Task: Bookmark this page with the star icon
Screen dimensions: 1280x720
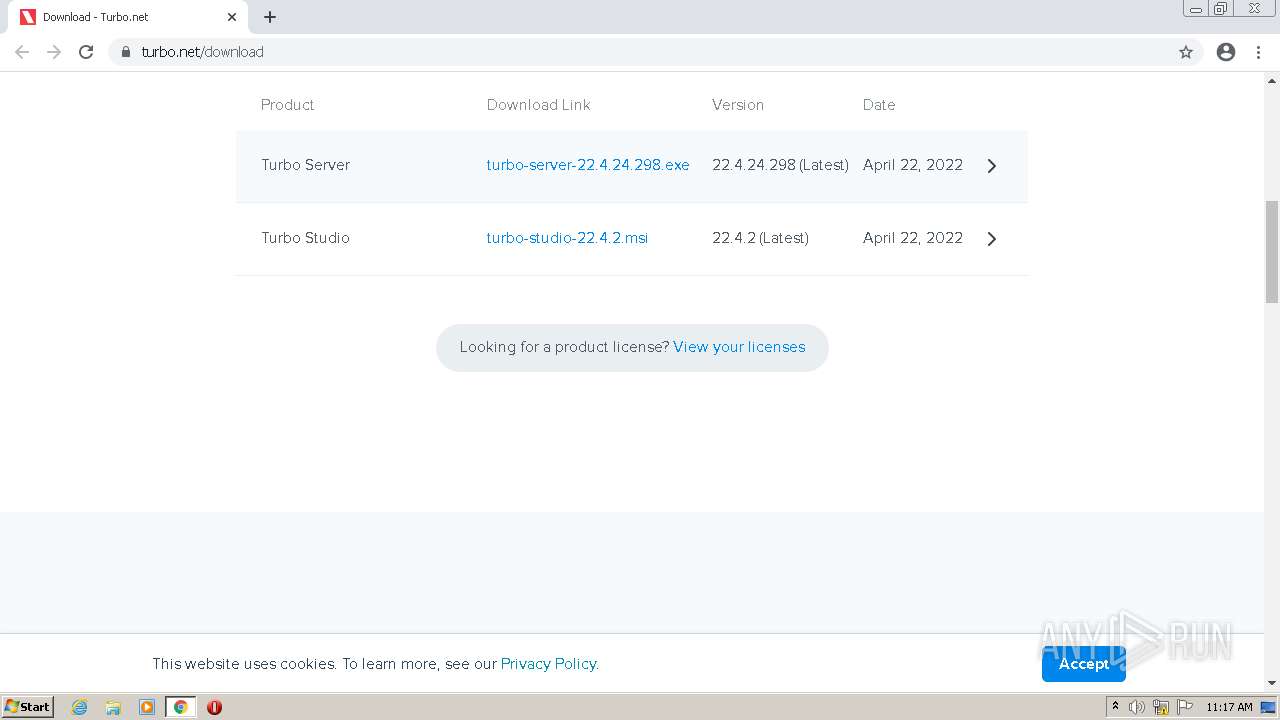Action: pyautogui.click(x=1186, y=52)
